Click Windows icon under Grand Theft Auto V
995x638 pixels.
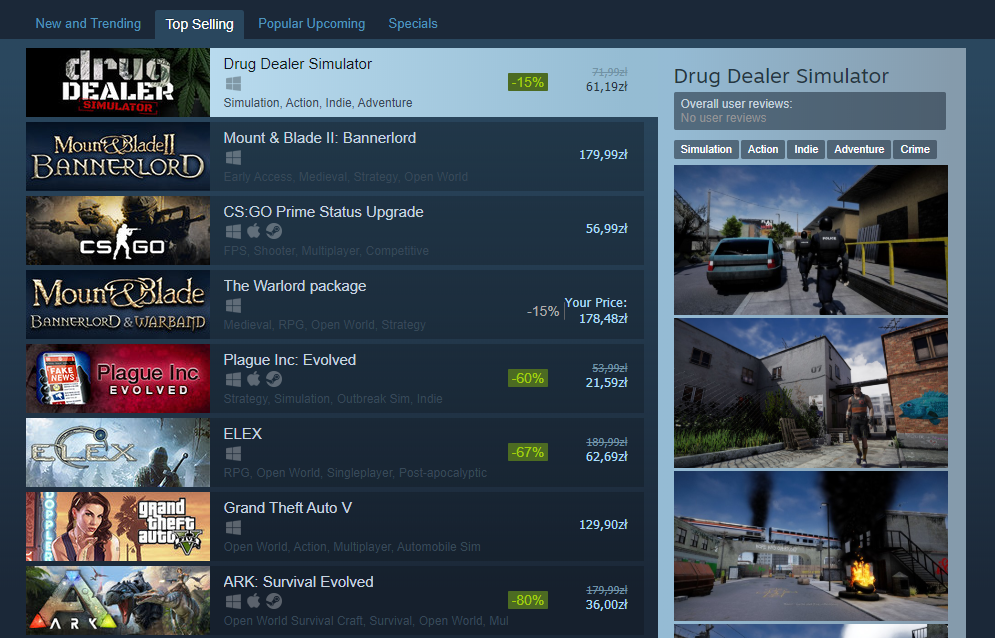click(x=233, y=528)
